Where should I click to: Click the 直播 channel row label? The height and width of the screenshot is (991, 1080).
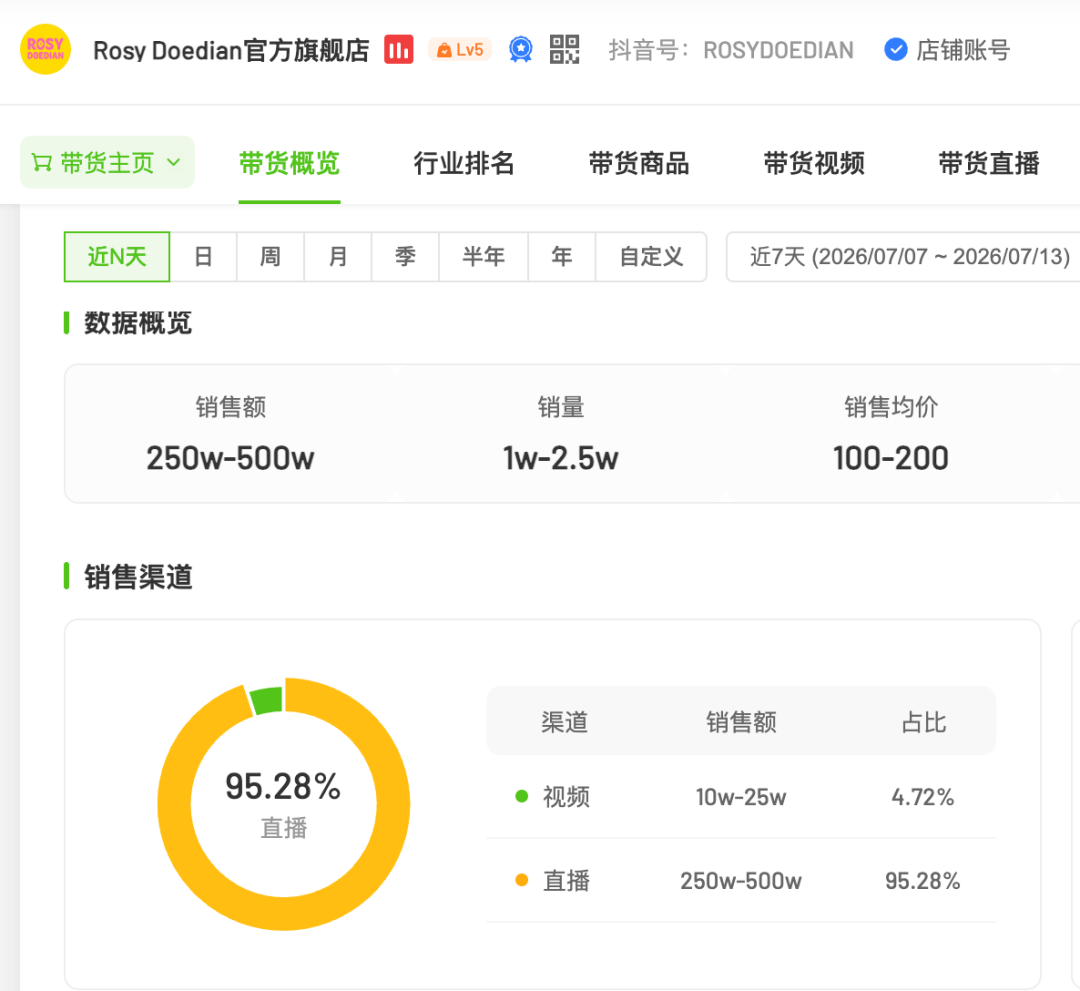pyautogui.click(x=566, y=881)
